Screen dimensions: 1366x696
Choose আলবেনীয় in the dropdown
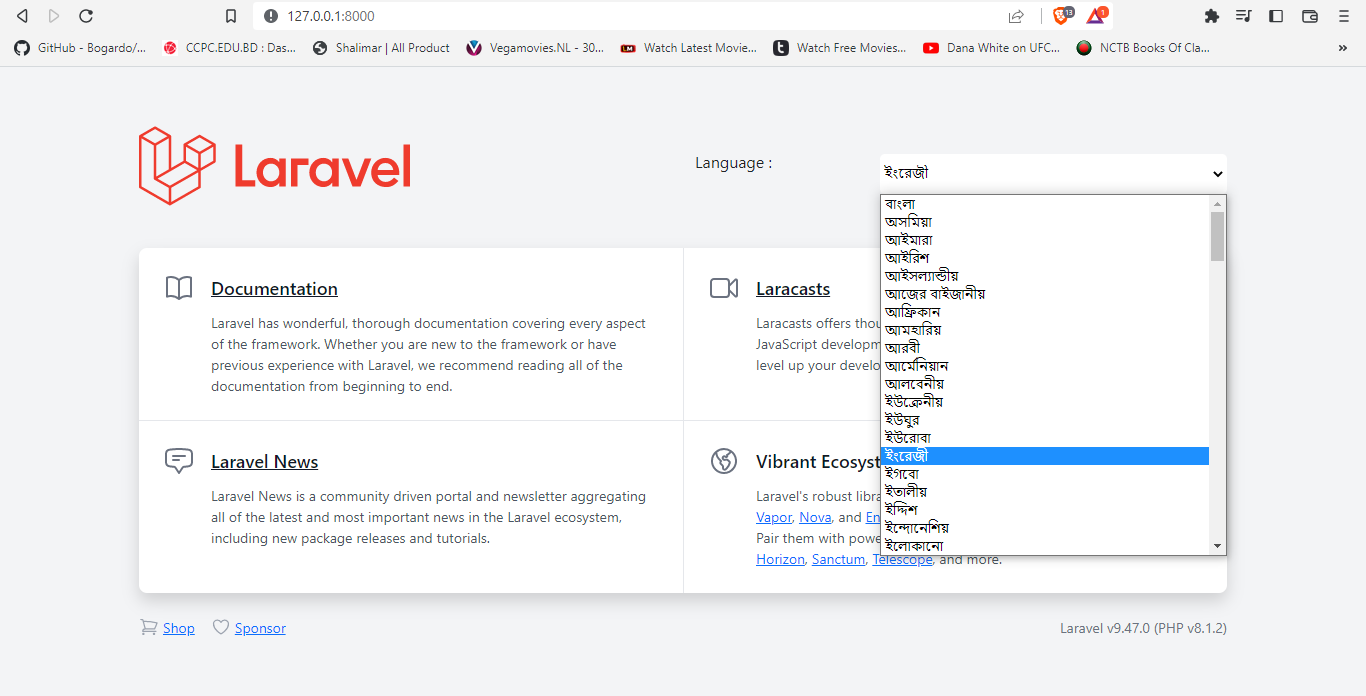pos(1045,384)
